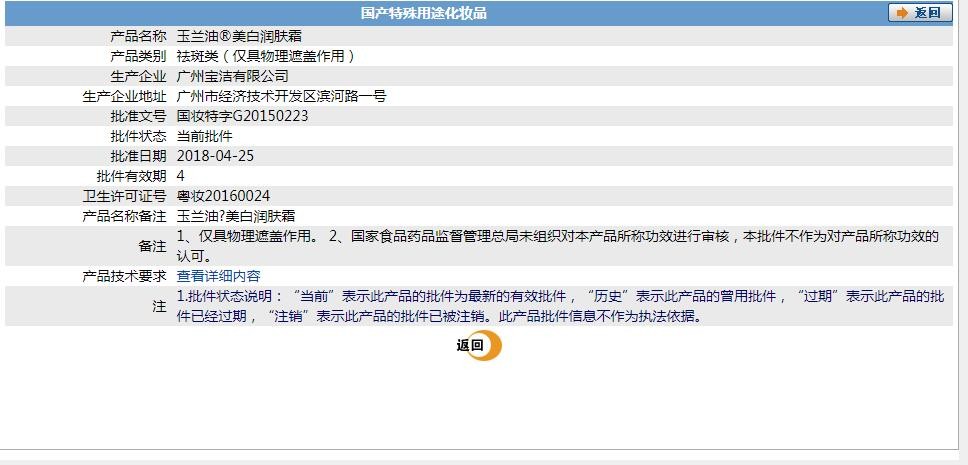
Task: Click the 批准日期 label
Action: (138, 156)
